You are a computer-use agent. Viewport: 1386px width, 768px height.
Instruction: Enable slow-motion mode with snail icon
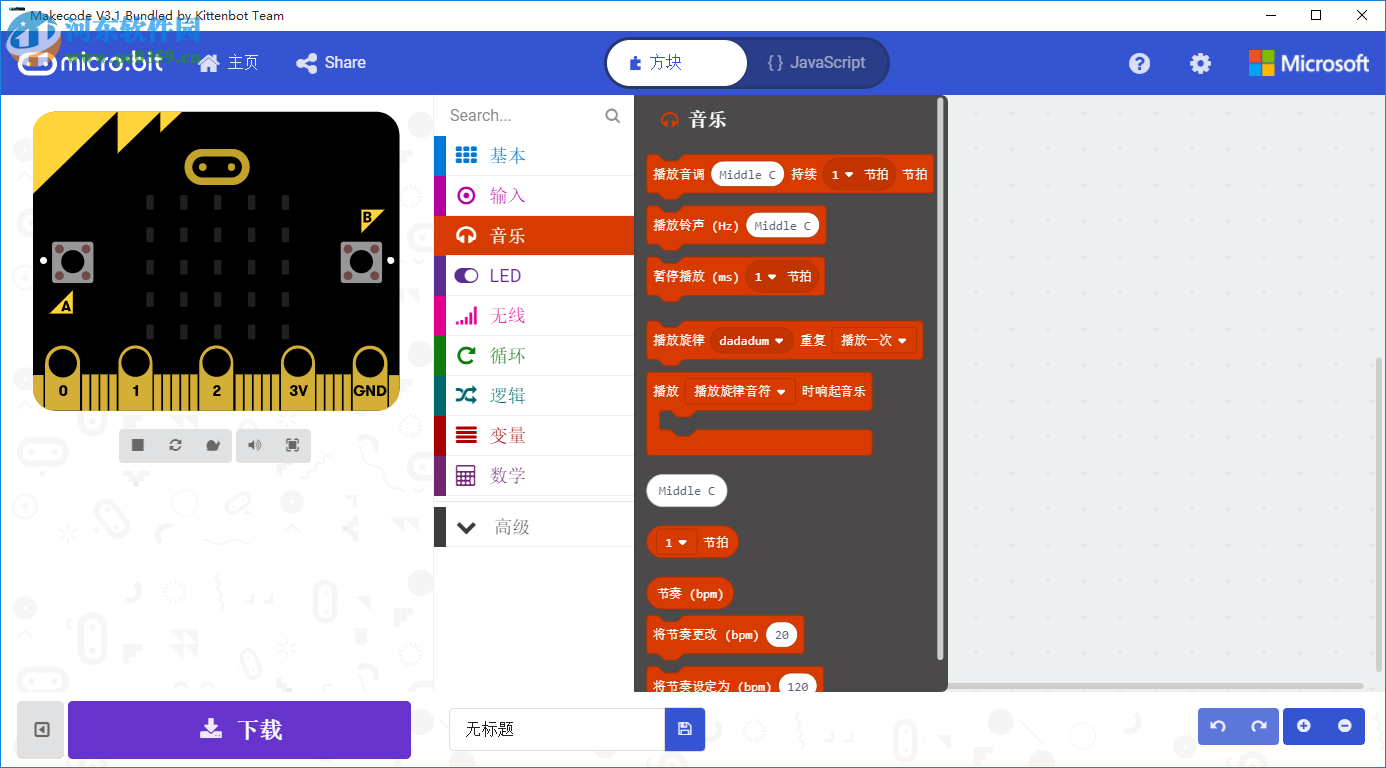[x=213, y=445]
